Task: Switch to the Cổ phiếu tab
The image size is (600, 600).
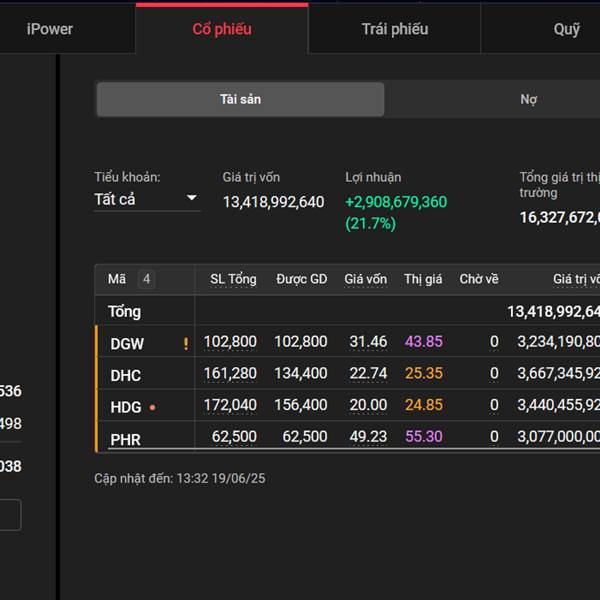Action: pos(222,29)
